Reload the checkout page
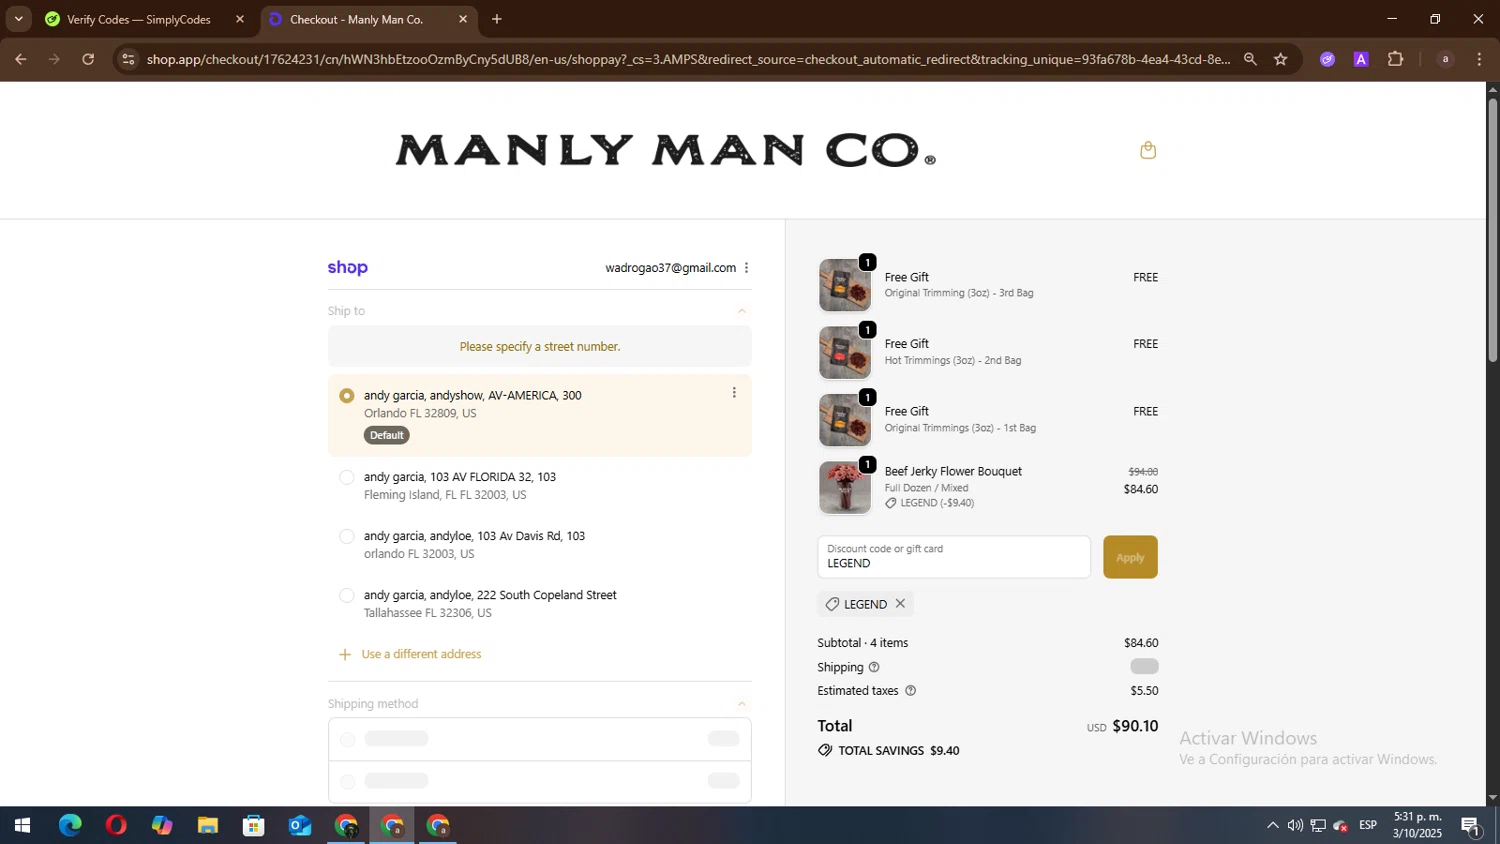Image resolution: width=1500 pixels, height=844 pixels. [x=88, y=59]
